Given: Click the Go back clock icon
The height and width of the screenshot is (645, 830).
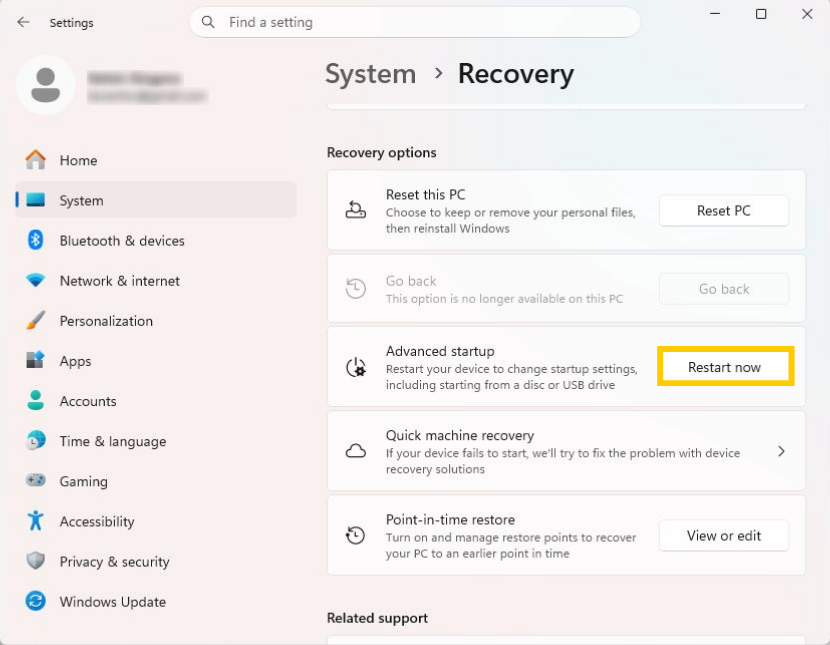Looking at the screenshot, I should (x=356, y=288).
